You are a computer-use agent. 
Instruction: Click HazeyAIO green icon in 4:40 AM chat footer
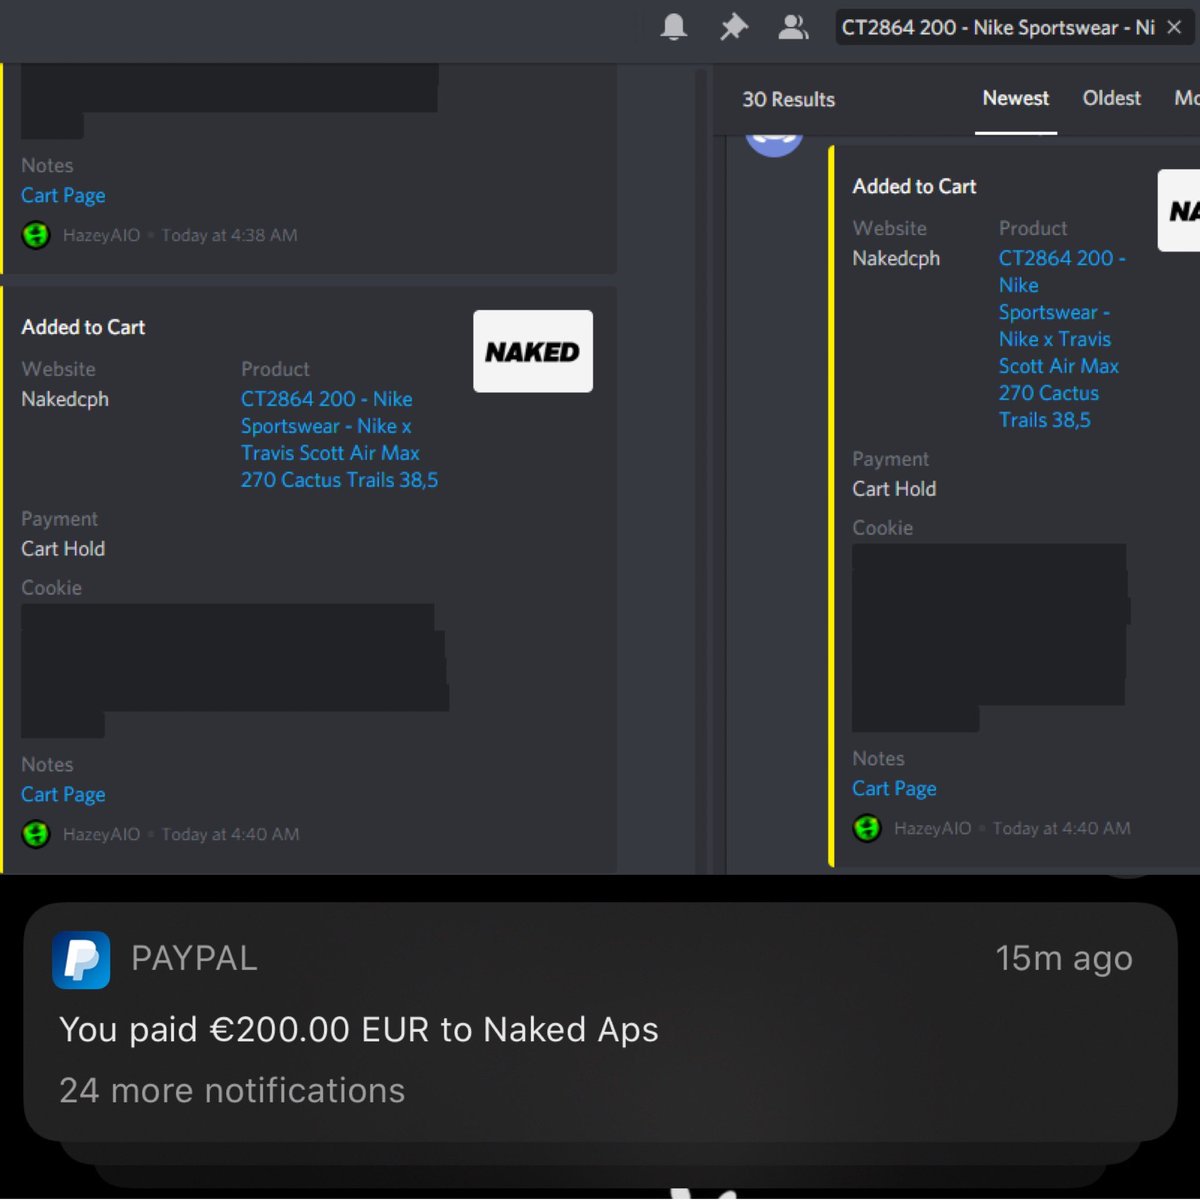(36, 834)
